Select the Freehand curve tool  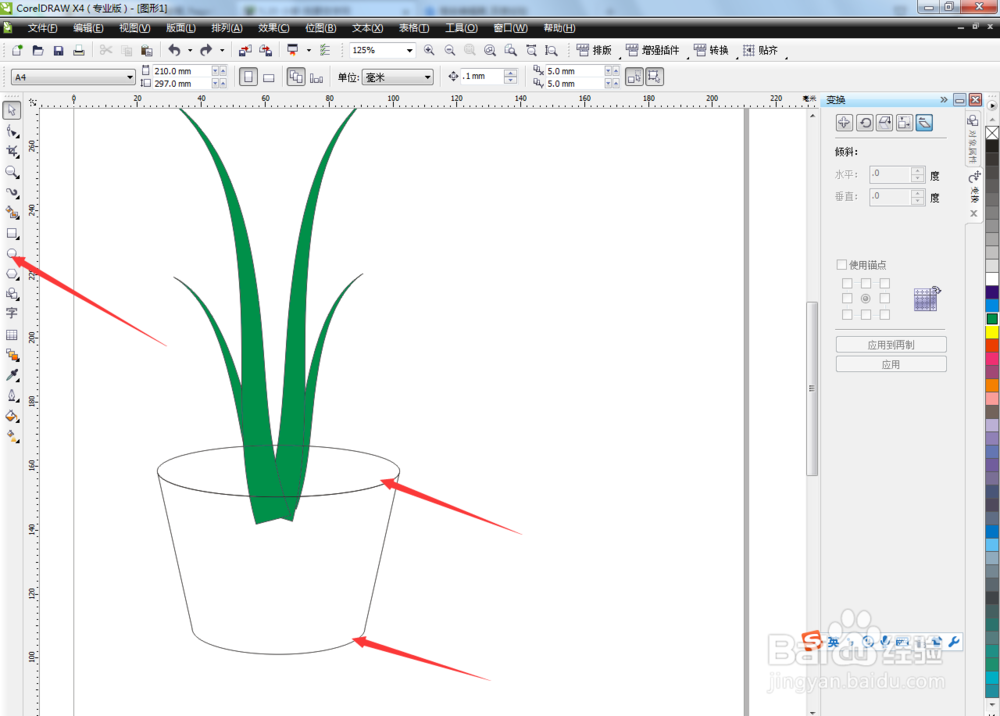point(11,193)
